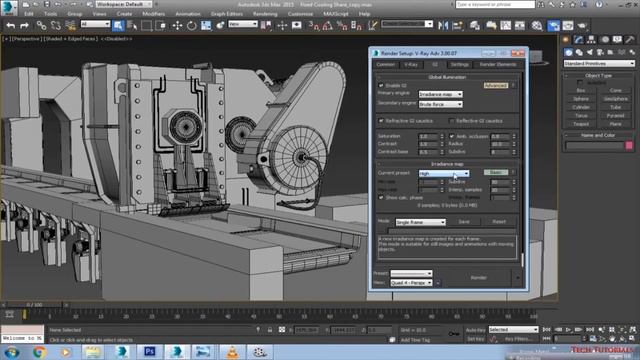Switch to the Hierarchy command panel tab
This screenshot has height=360, width=640.
tap(591, 40)
